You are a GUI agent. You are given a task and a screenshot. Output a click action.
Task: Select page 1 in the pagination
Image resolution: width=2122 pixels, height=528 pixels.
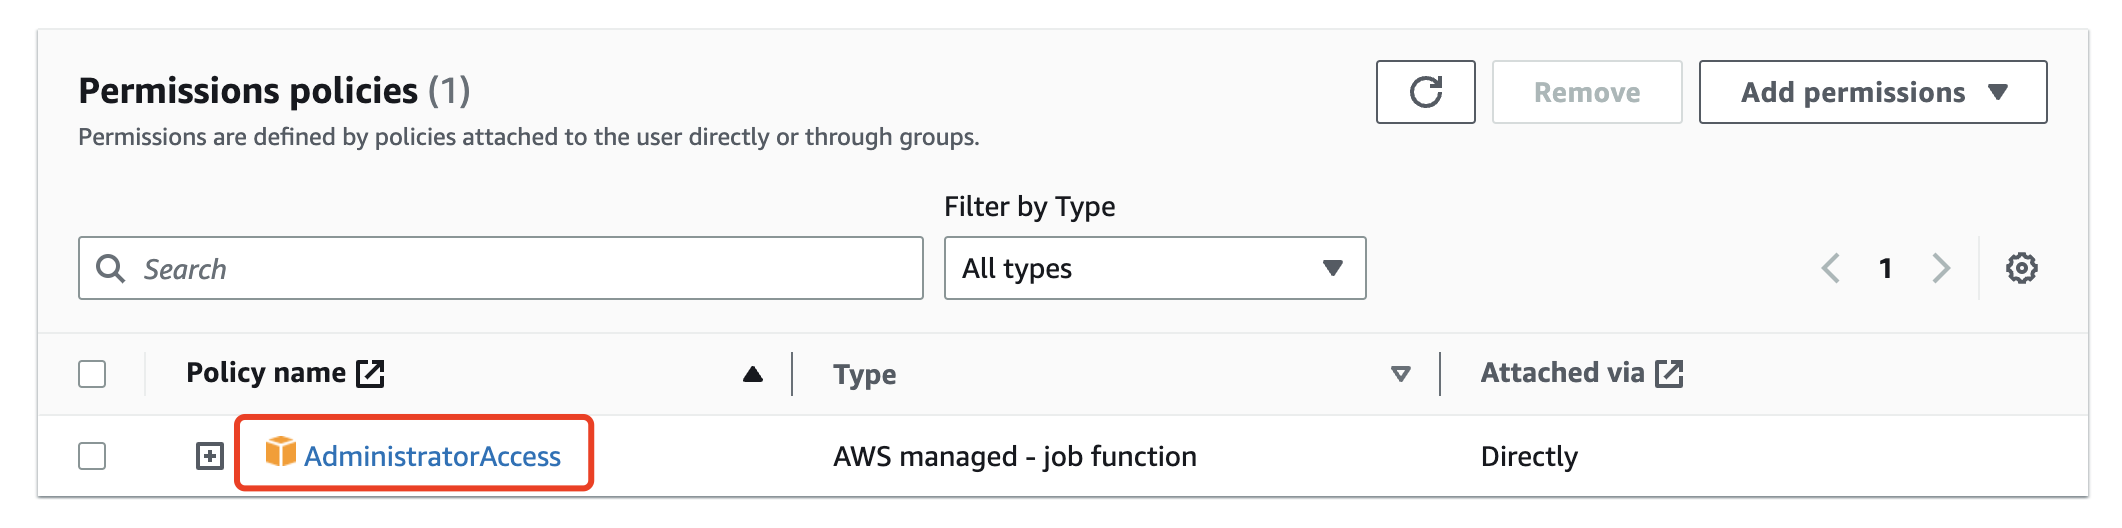(x=1885, y=268)
